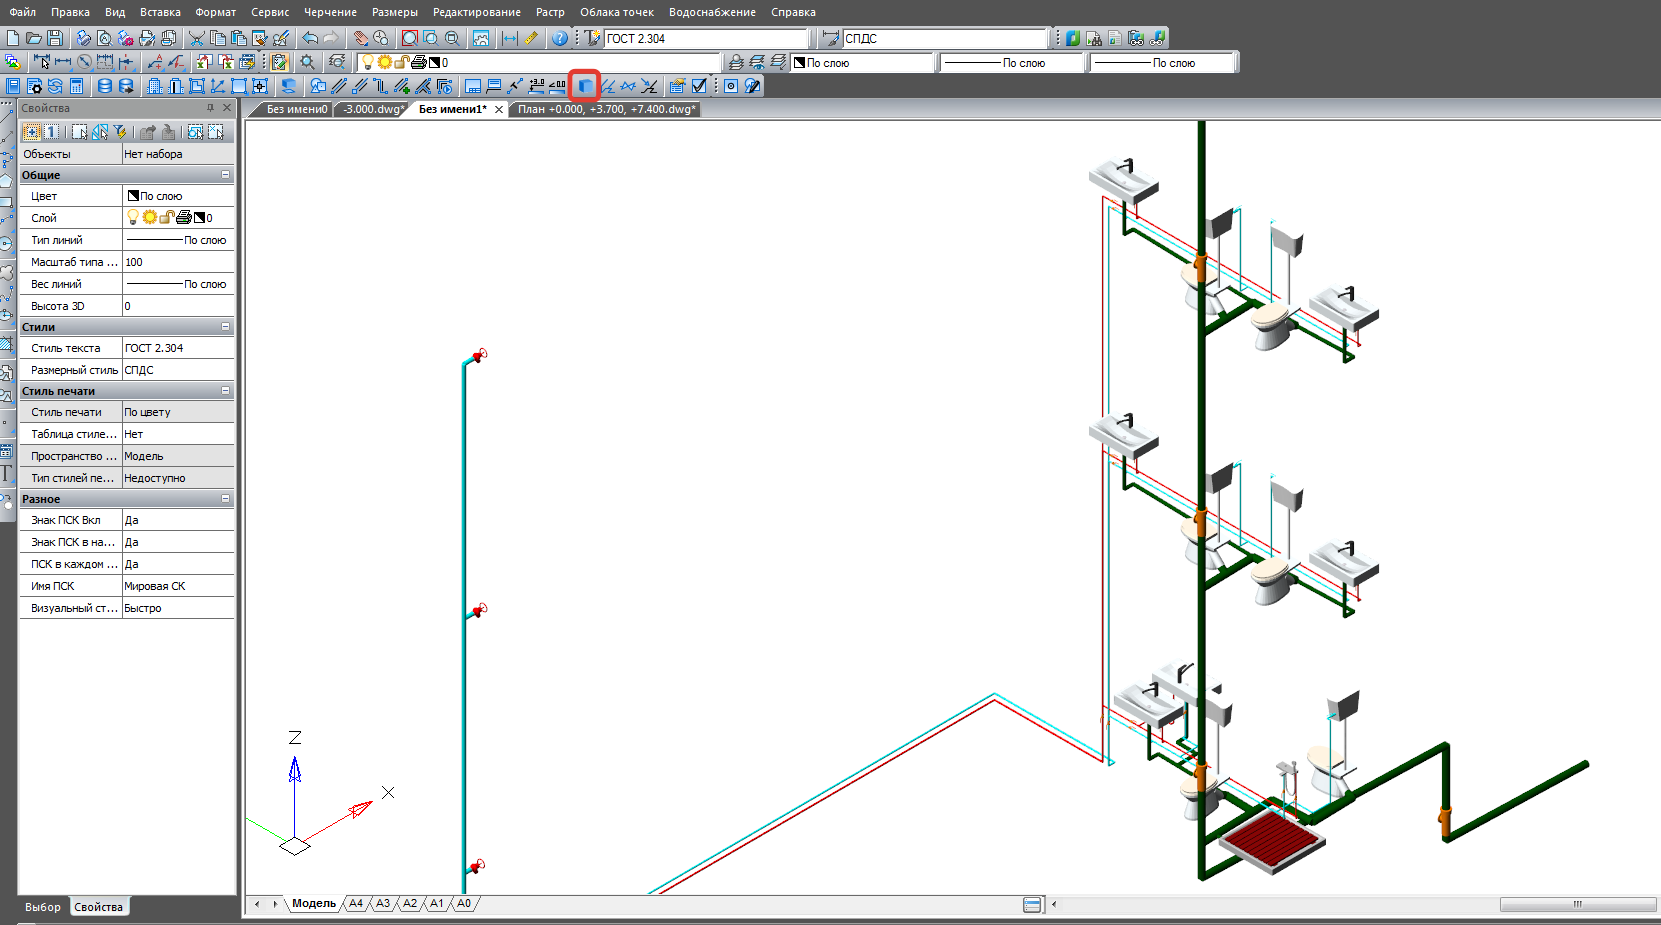
Task: Open print preview
Action: 104,38
